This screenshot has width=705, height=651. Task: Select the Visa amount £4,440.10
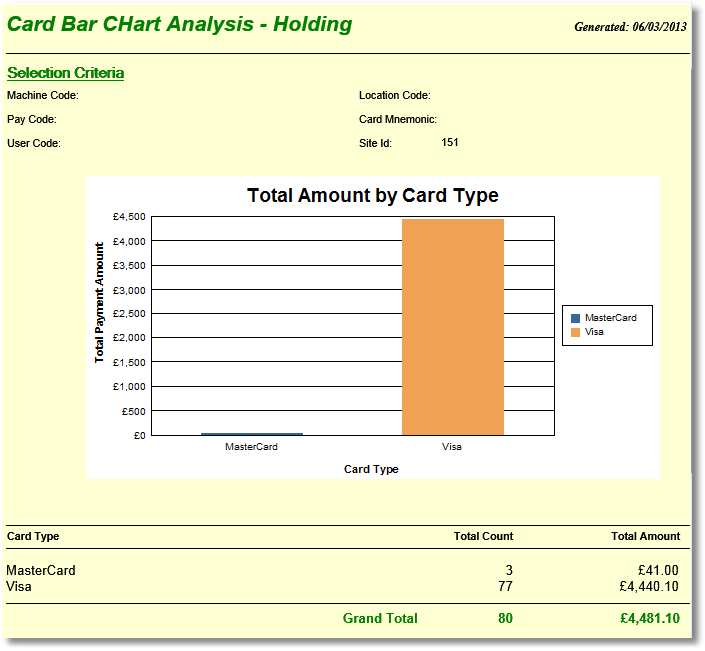pyautogui.click(x=649, y=587)
